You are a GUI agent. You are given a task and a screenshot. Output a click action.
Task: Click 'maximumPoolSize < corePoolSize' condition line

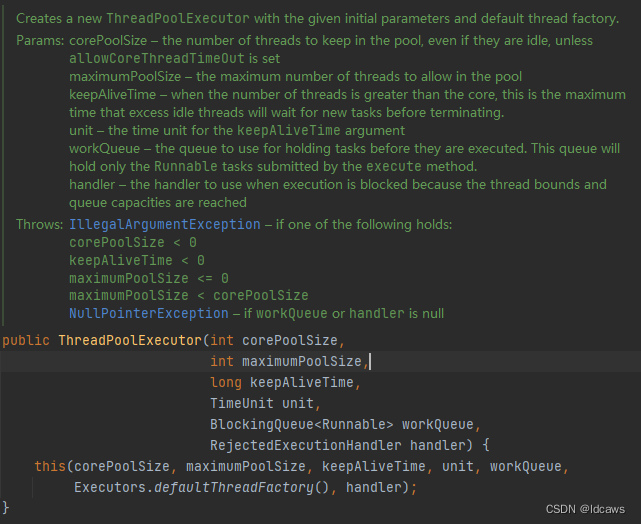tap(189, 296)
